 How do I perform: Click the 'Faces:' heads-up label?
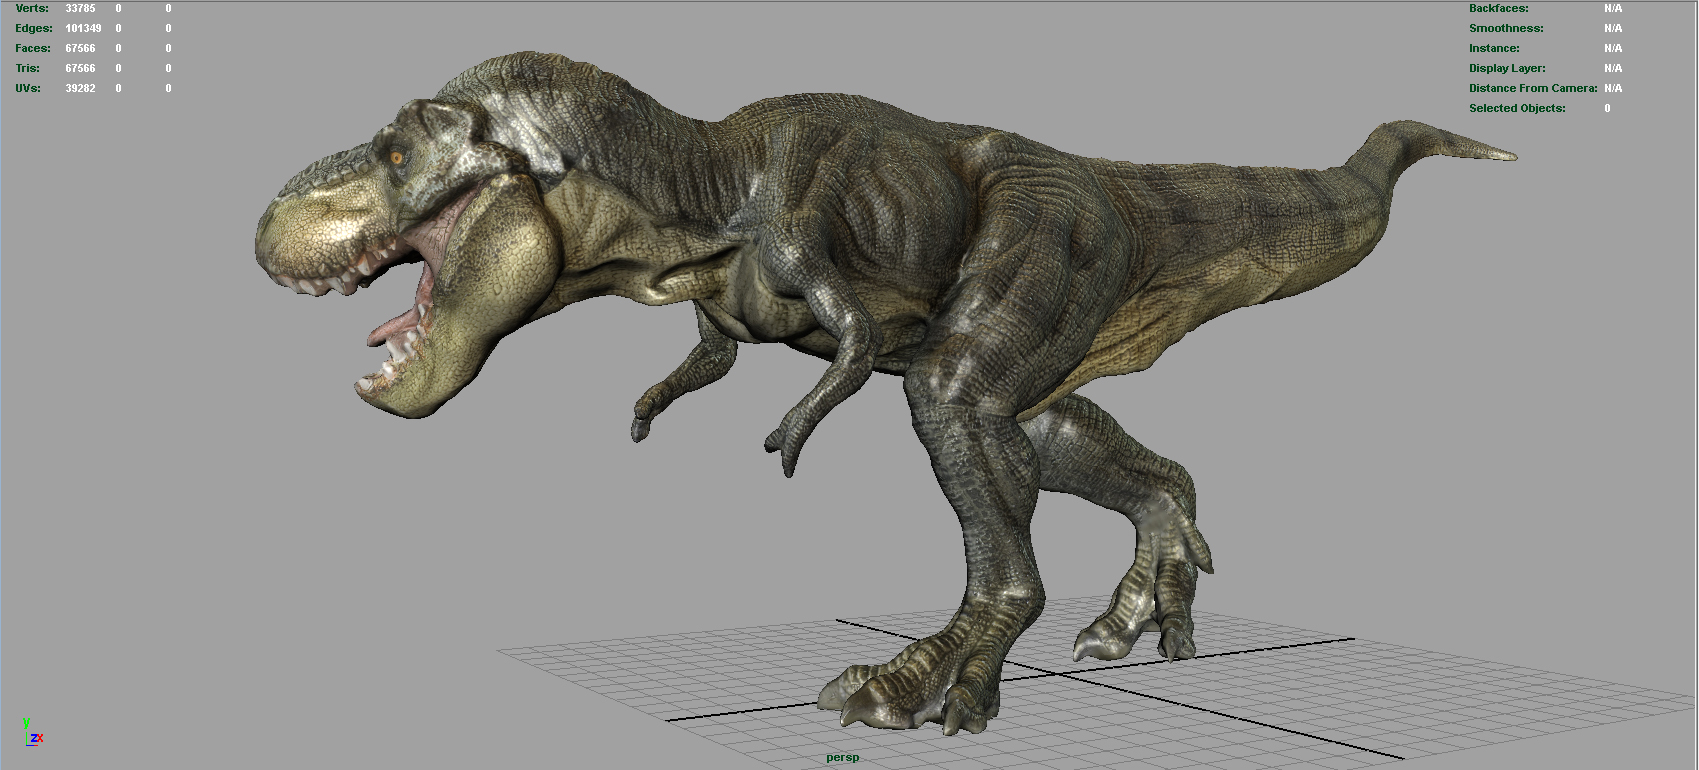pyautogui.click(x=33, y=48)
